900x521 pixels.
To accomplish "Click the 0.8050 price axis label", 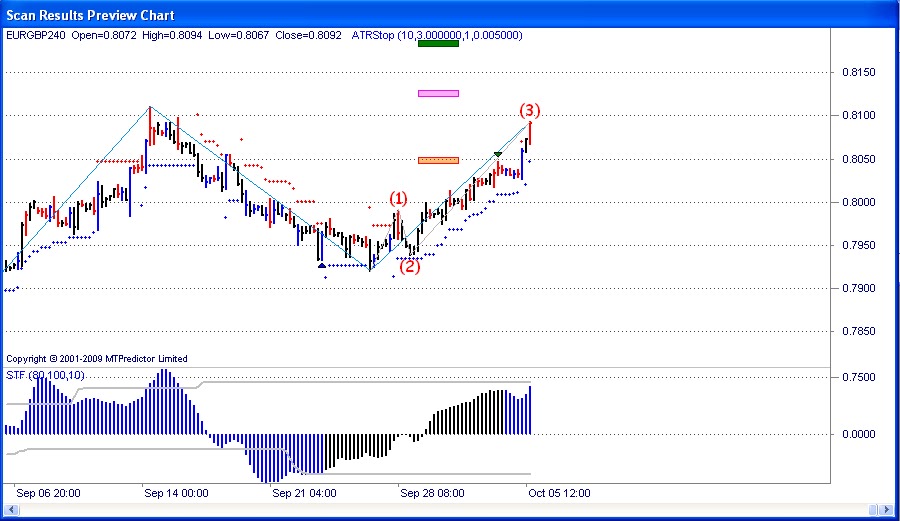I will coord(859,159).
